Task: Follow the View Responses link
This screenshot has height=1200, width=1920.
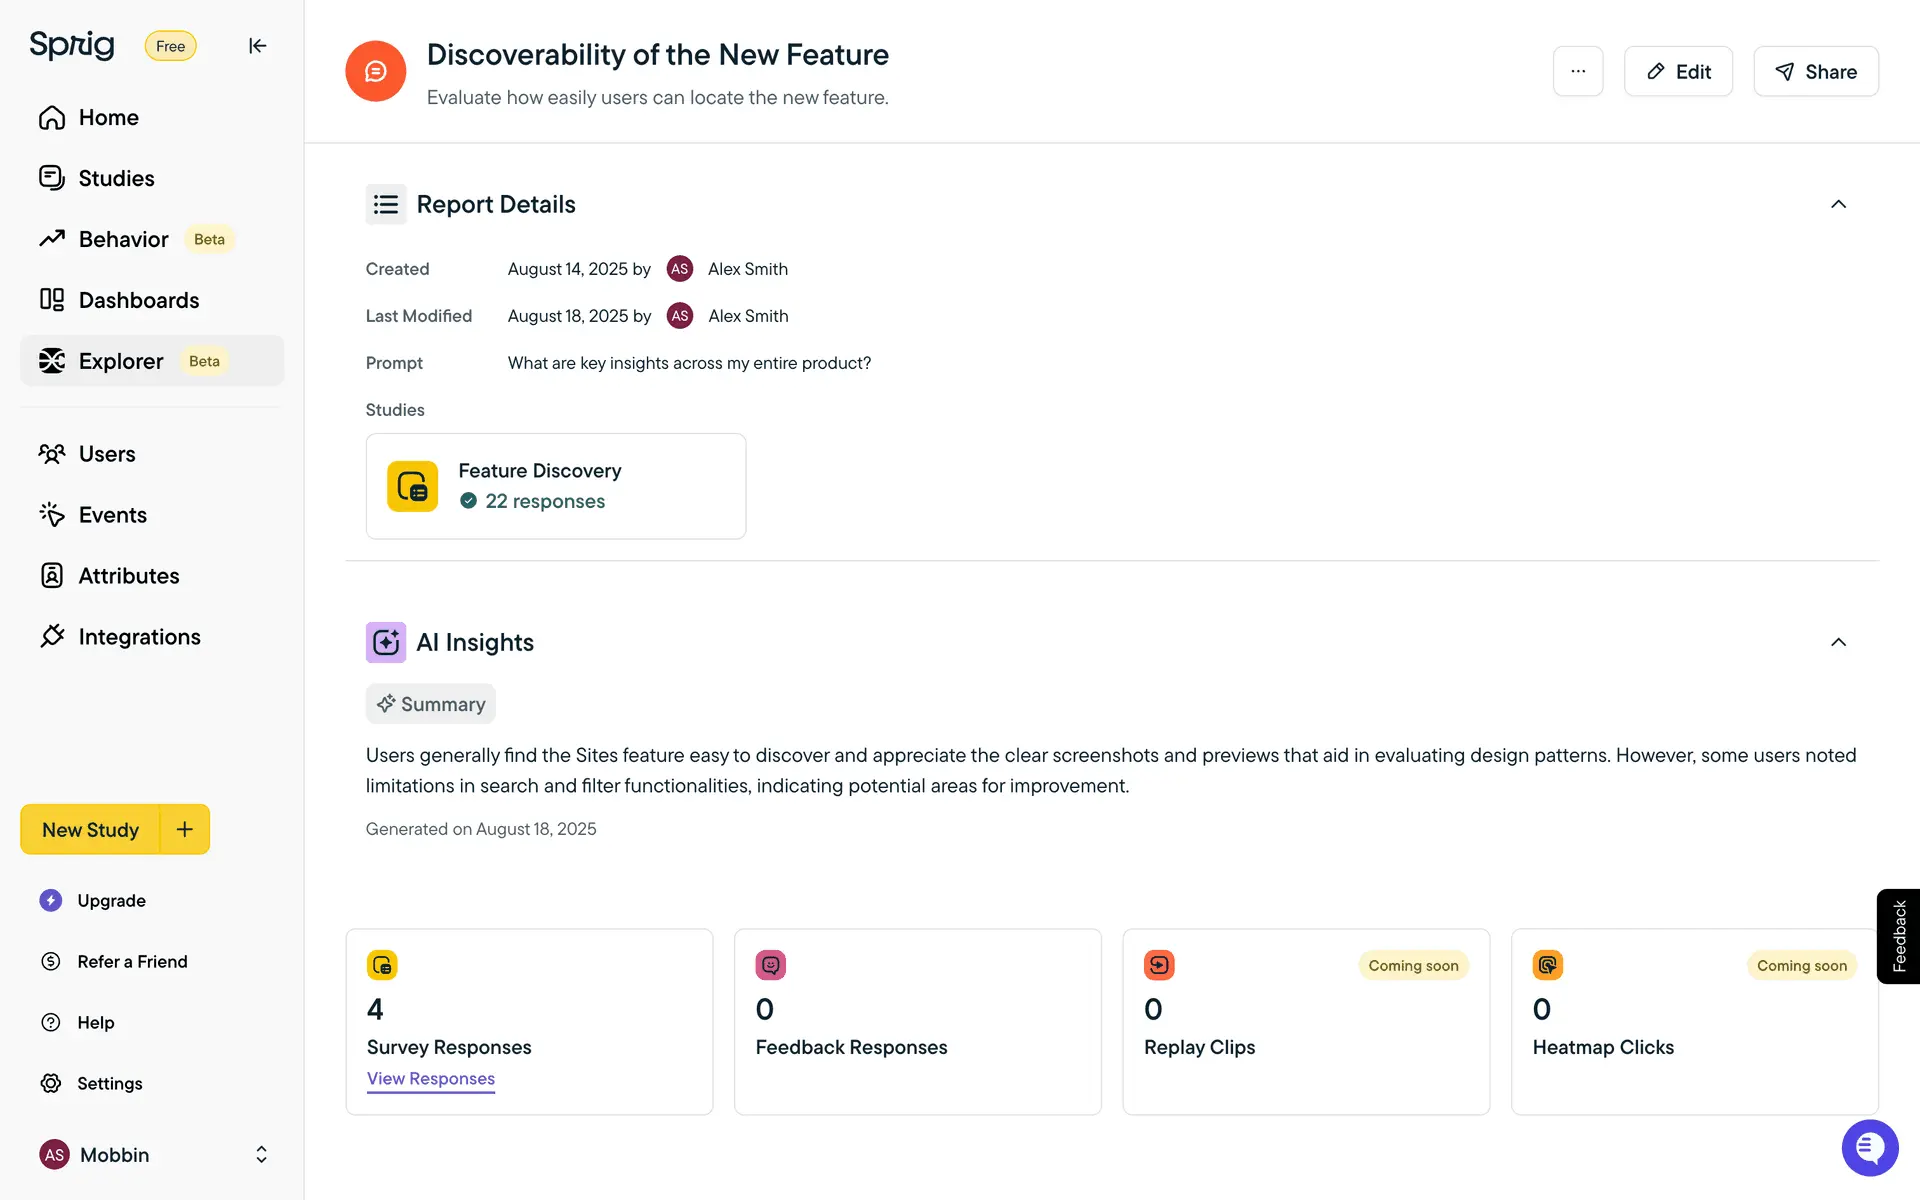Action: coord(430,1078)
